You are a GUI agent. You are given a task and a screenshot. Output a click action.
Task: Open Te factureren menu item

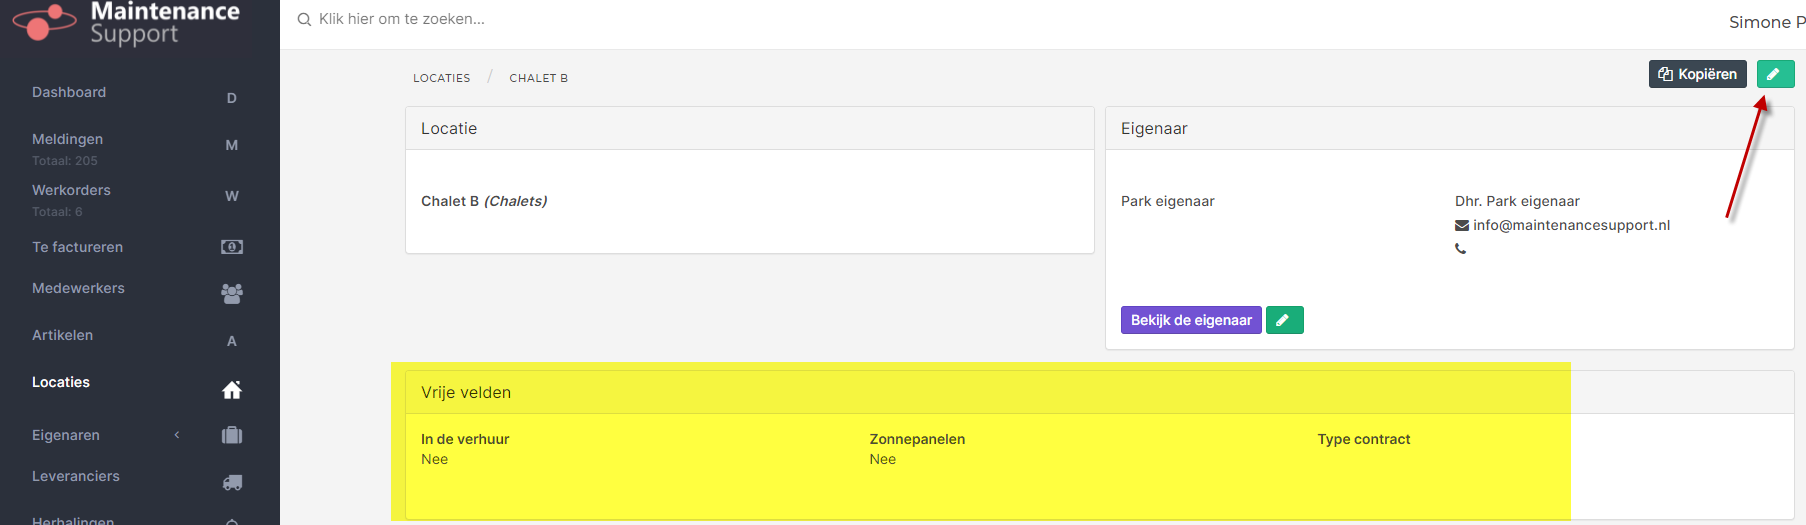click(x=77, y=247)
